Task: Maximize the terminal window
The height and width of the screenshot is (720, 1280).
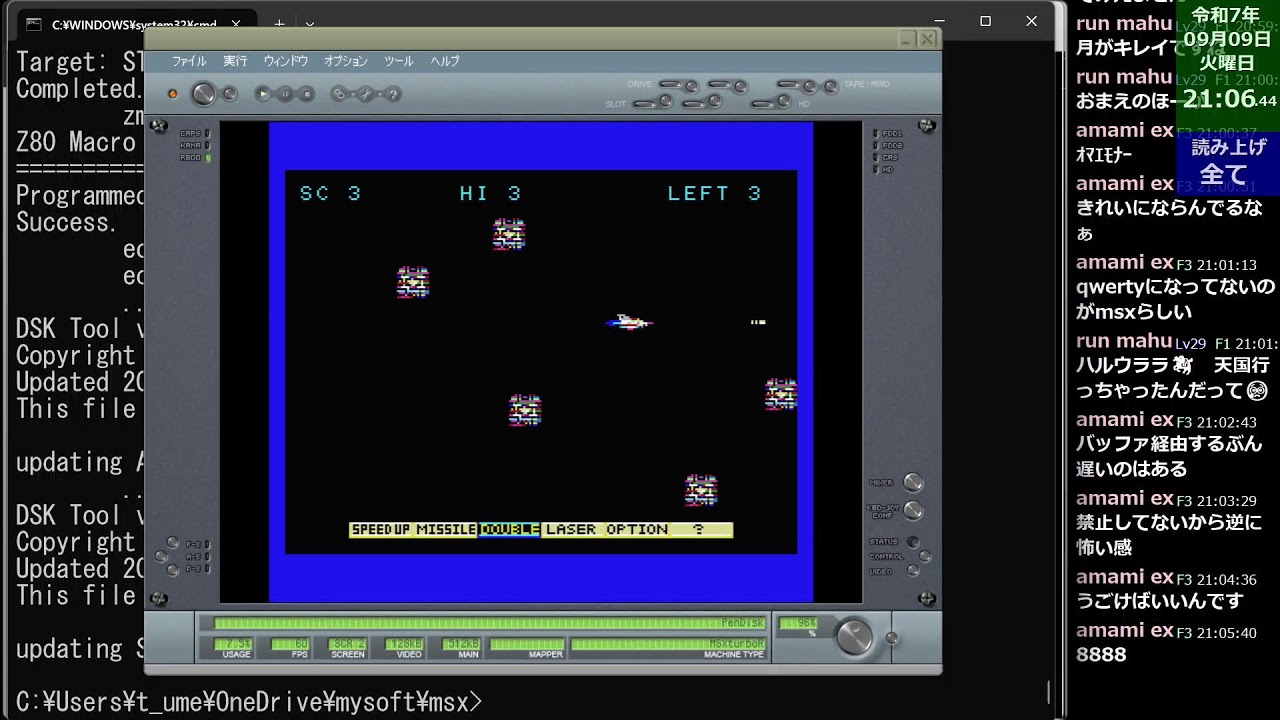Action: click(x=985, y=21)
